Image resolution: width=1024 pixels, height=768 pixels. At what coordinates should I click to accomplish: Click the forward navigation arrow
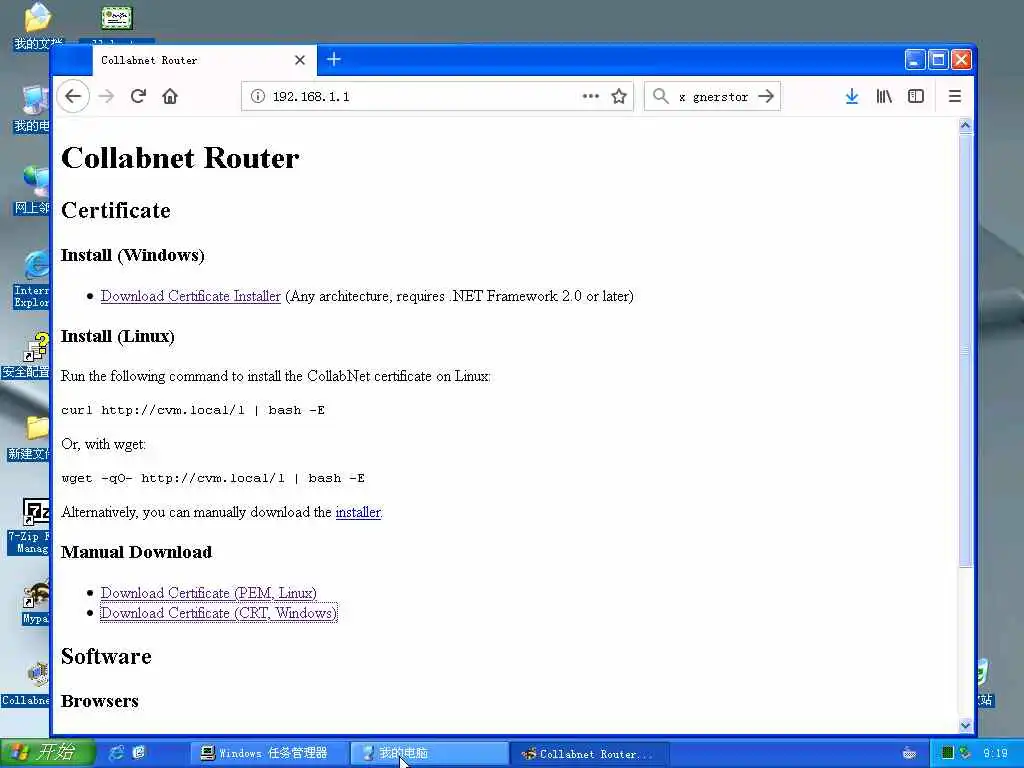coord(106,97)
